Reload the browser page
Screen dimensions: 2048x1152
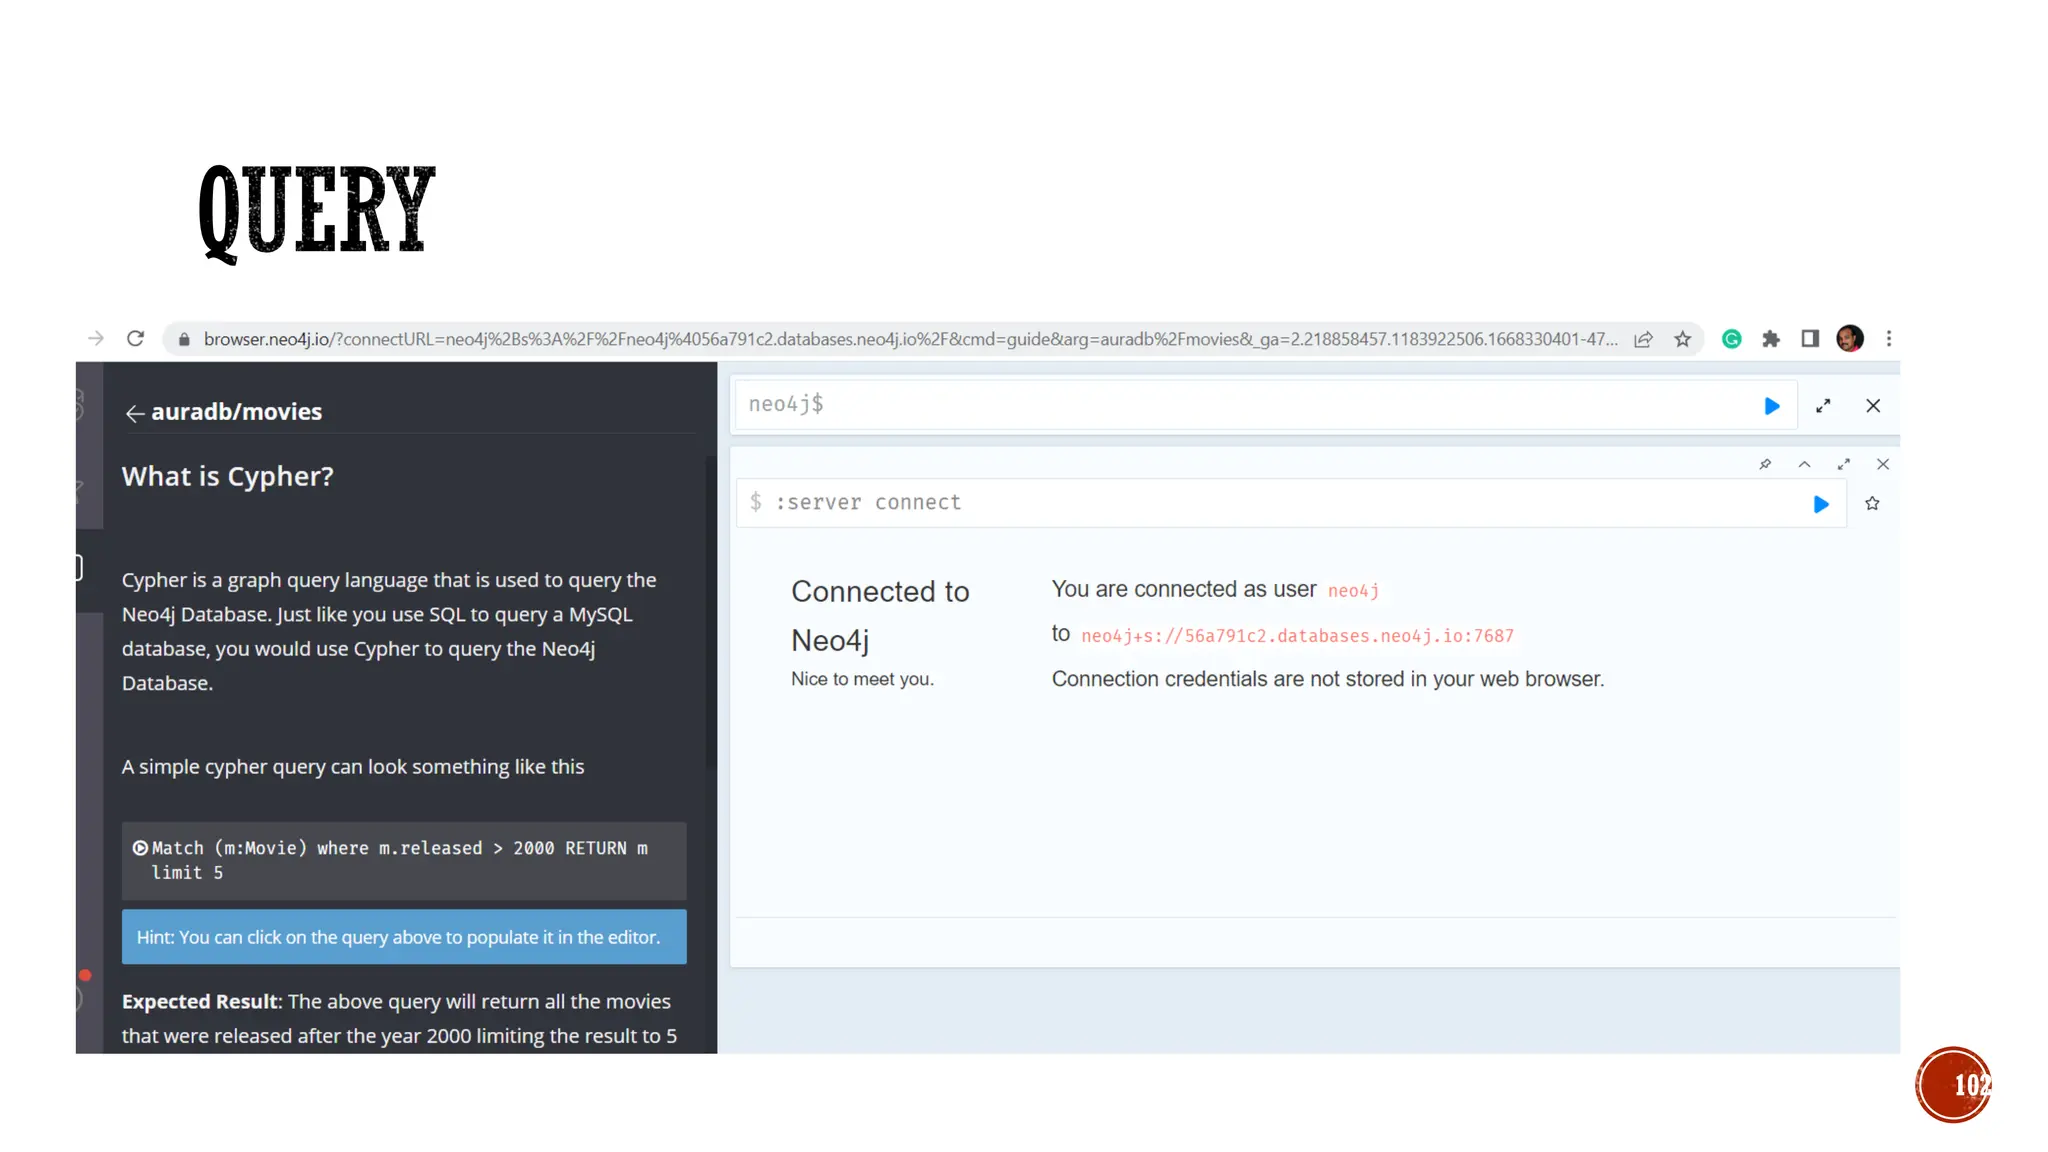[135, 339]
